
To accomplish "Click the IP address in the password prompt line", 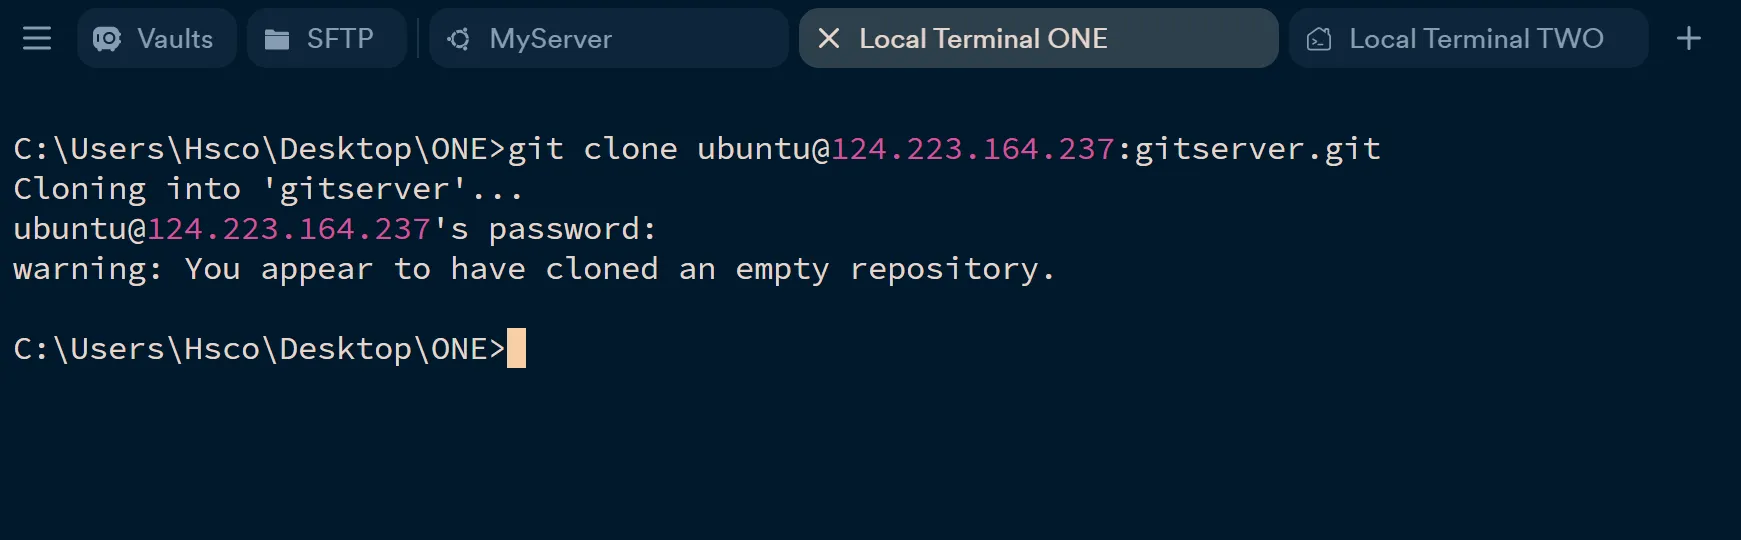I will coord(289,229).
